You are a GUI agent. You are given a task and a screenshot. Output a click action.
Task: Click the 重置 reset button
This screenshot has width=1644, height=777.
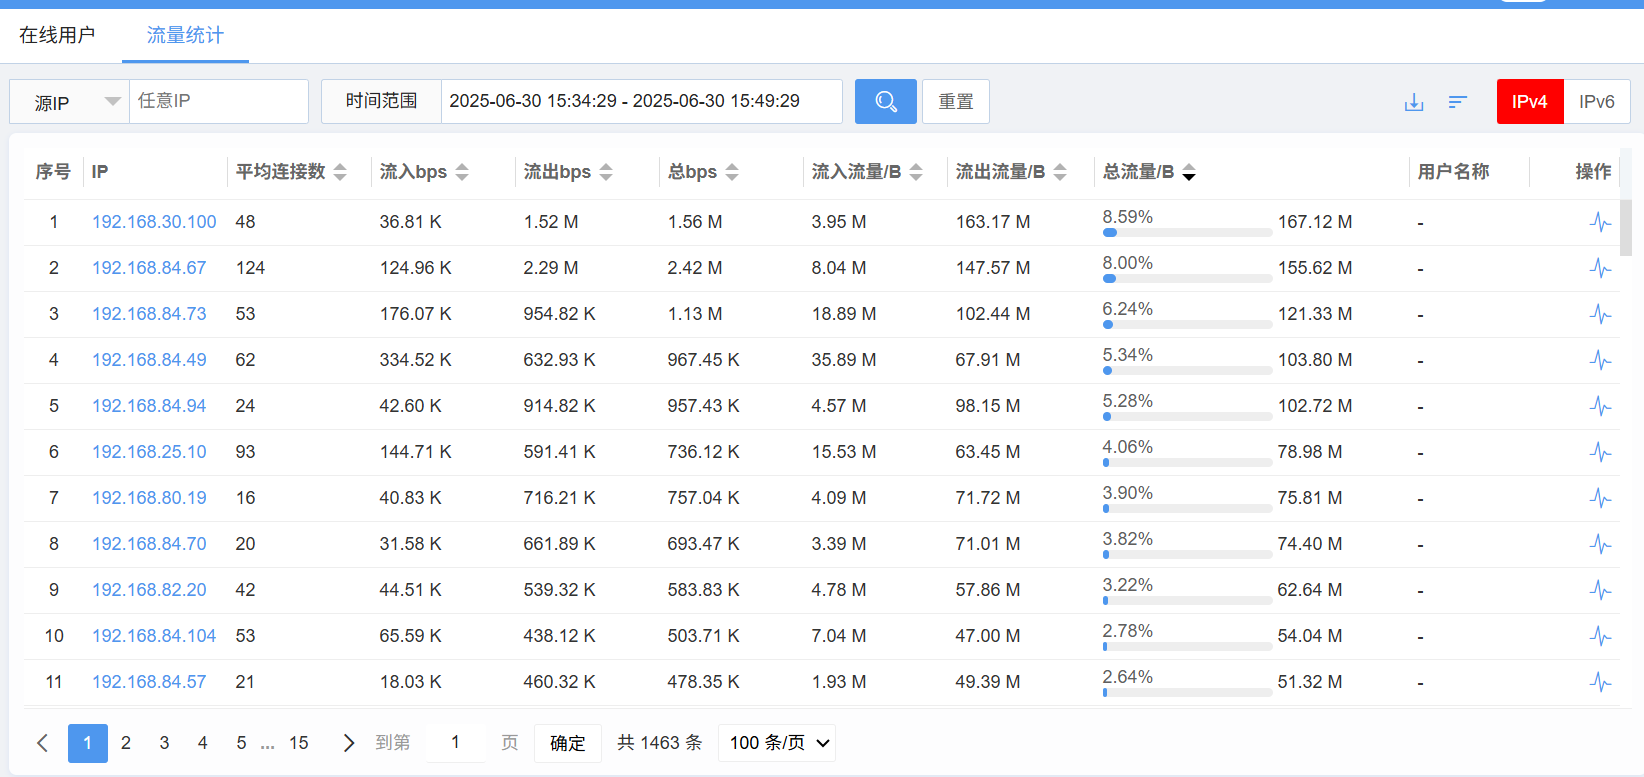956,101
